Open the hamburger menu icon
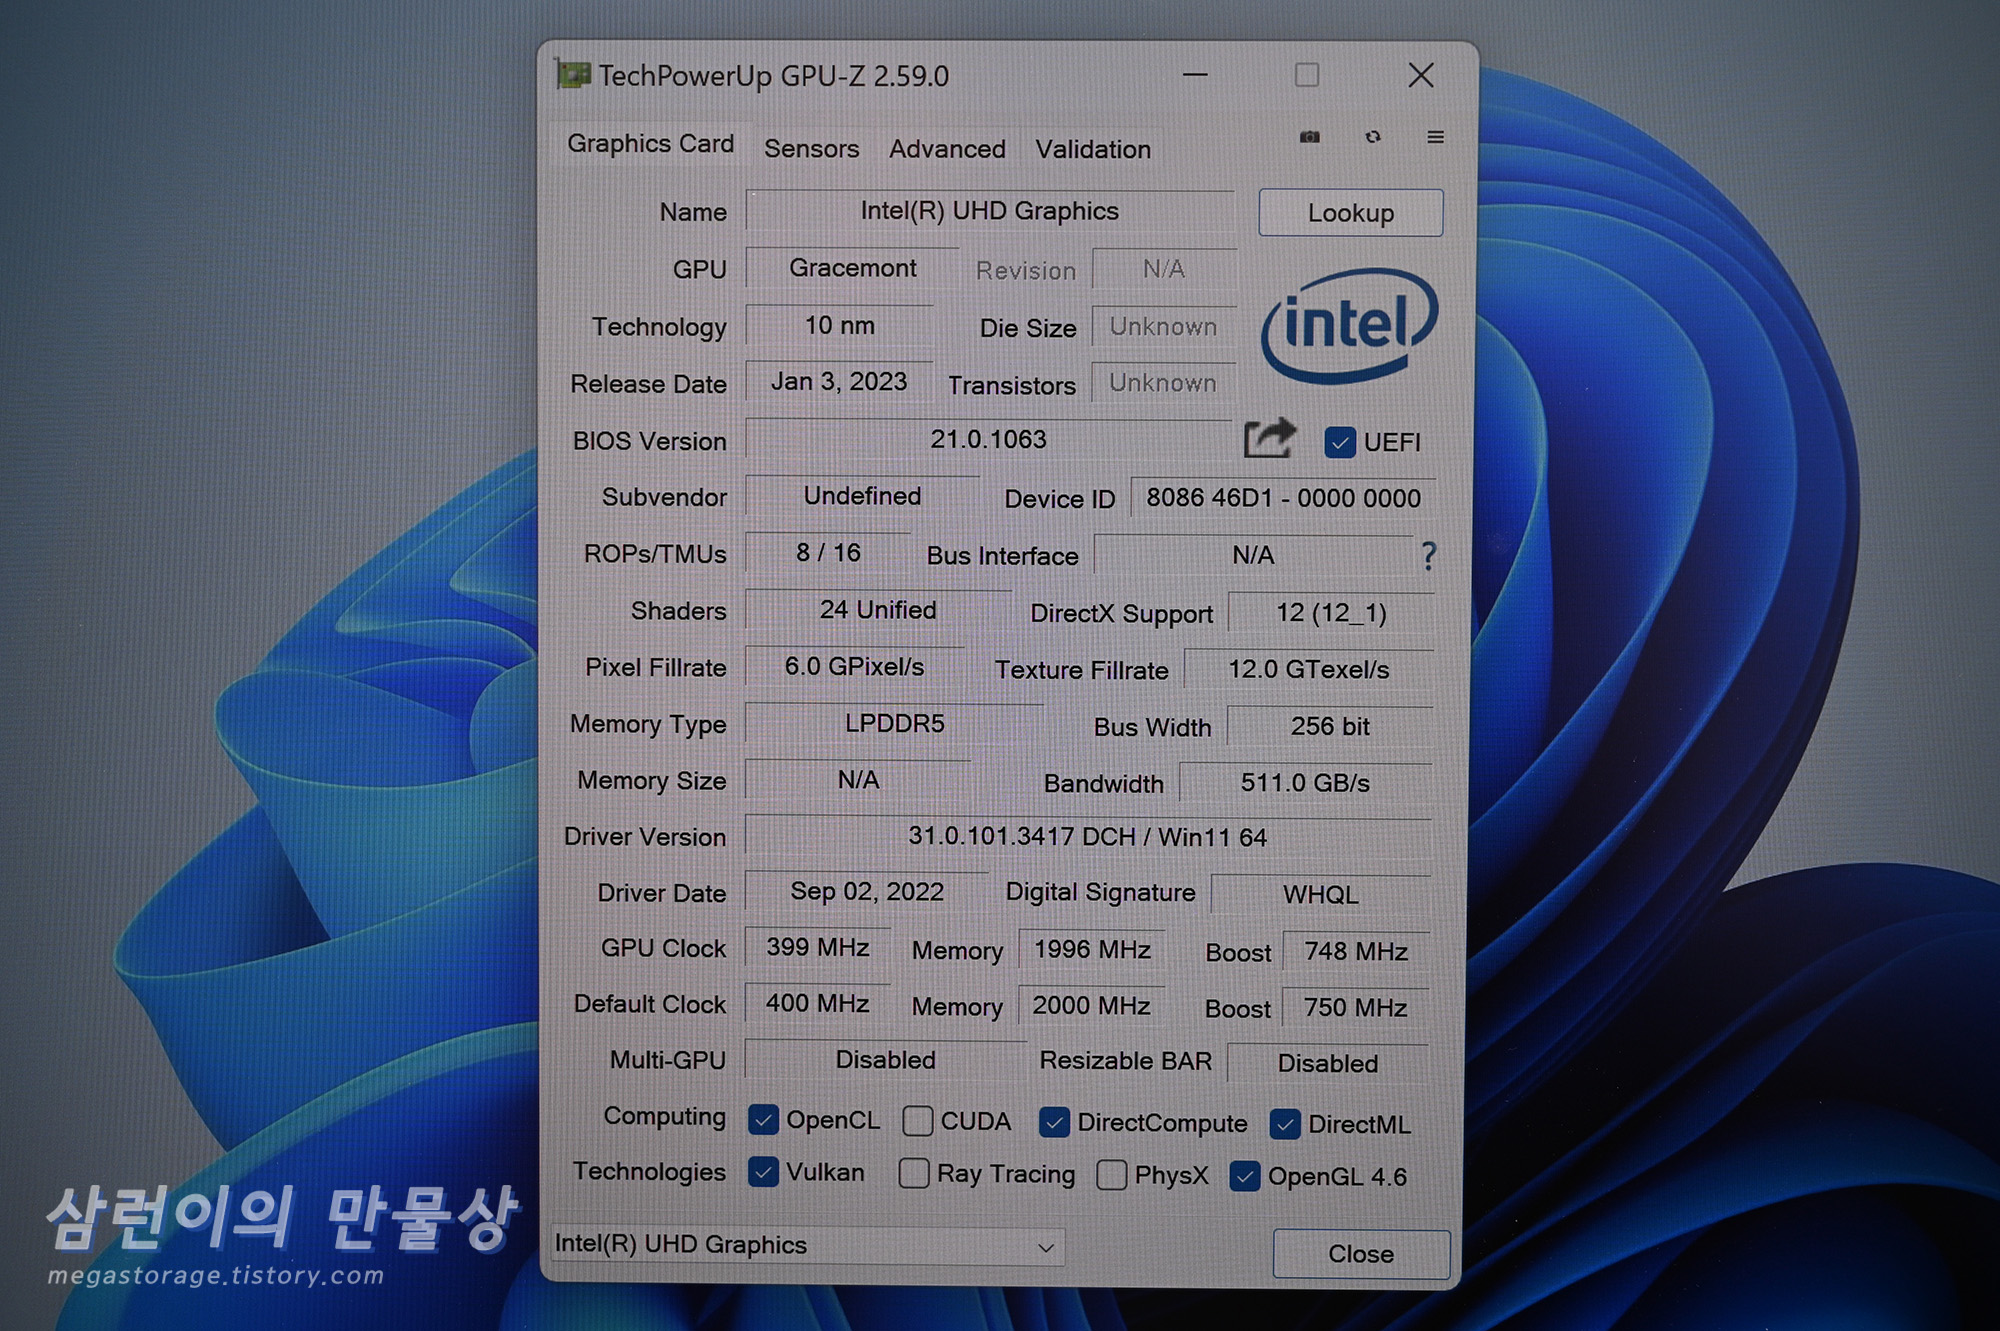 pos(1435,137)
